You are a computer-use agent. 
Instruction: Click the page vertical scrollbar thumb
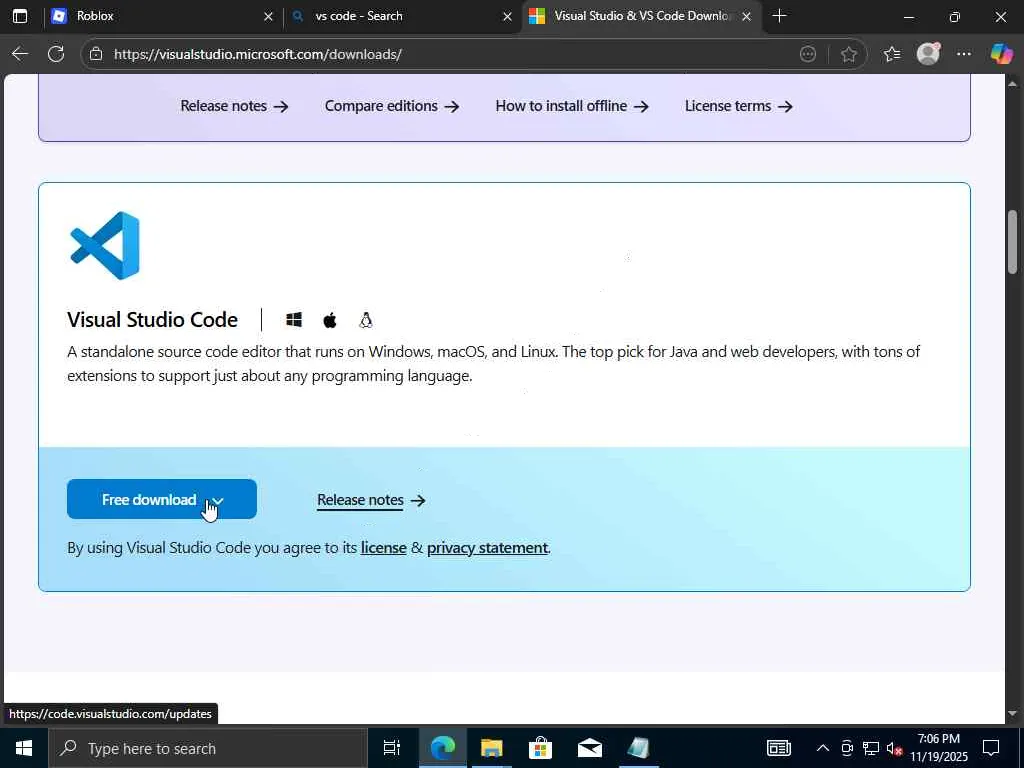[x=1012, y=242]
